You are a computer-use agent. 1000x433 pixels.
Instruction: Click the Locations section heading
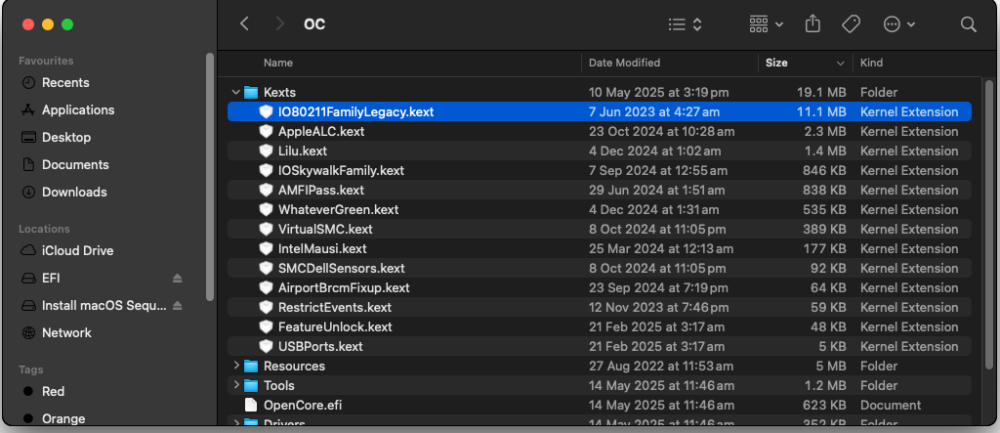click(x=44, y=229)
